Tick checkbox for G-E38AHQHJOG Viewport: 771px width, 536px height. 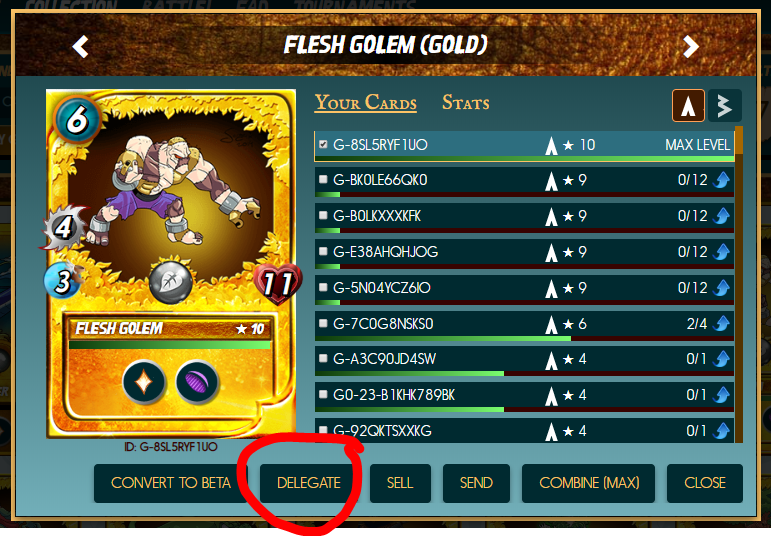(323, 251)
